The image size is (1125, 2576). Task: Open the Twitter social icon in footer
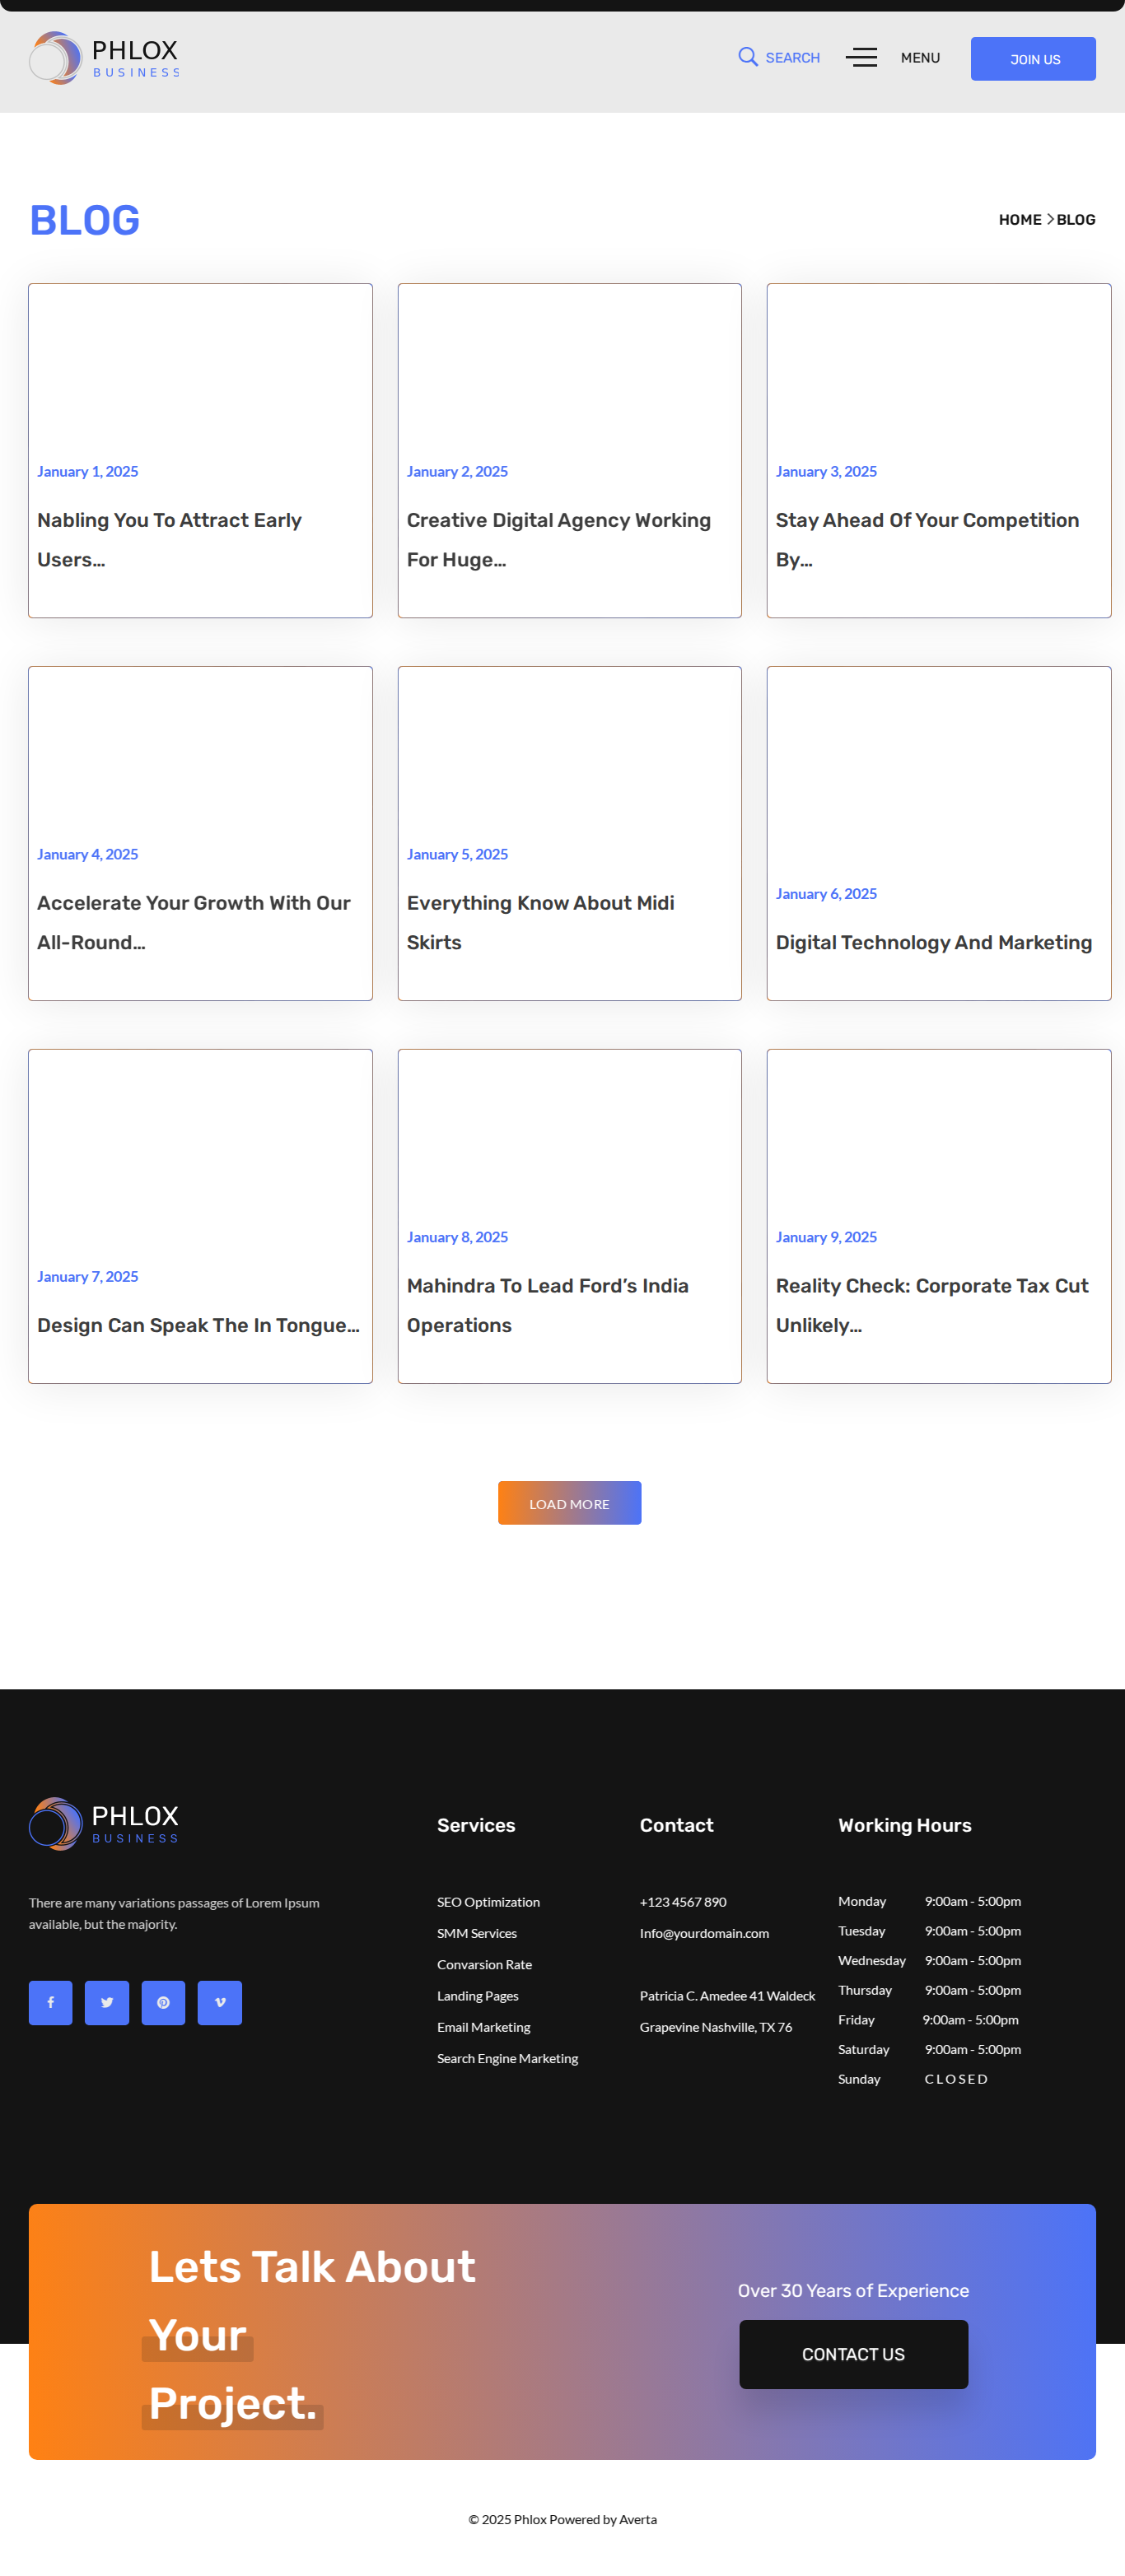click(x=107, y=2002)
